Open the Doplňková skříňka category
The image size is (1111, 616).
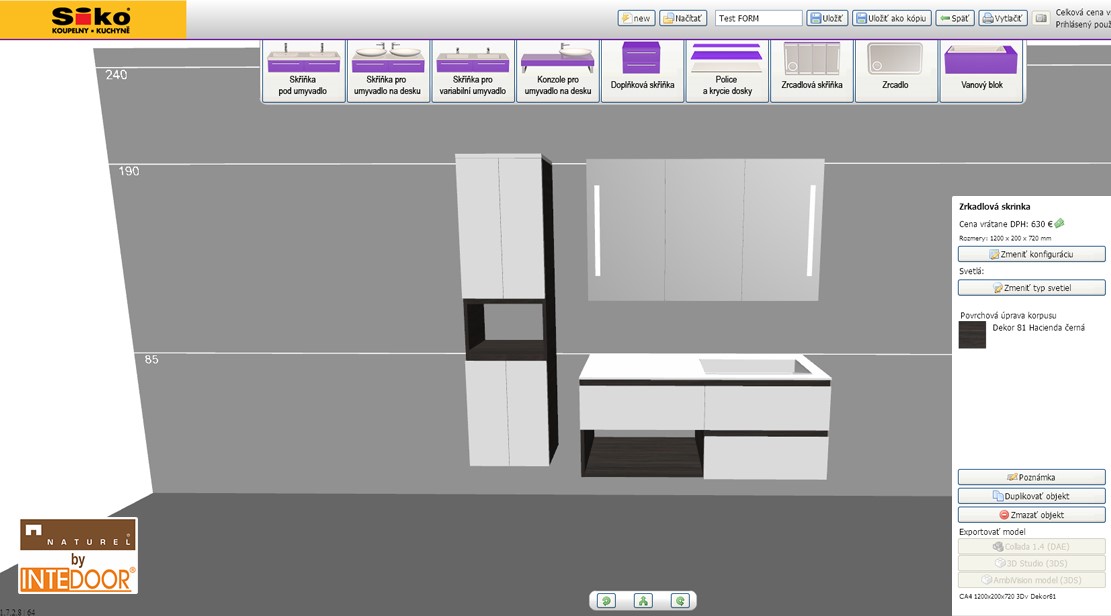[x=643, y=70]
